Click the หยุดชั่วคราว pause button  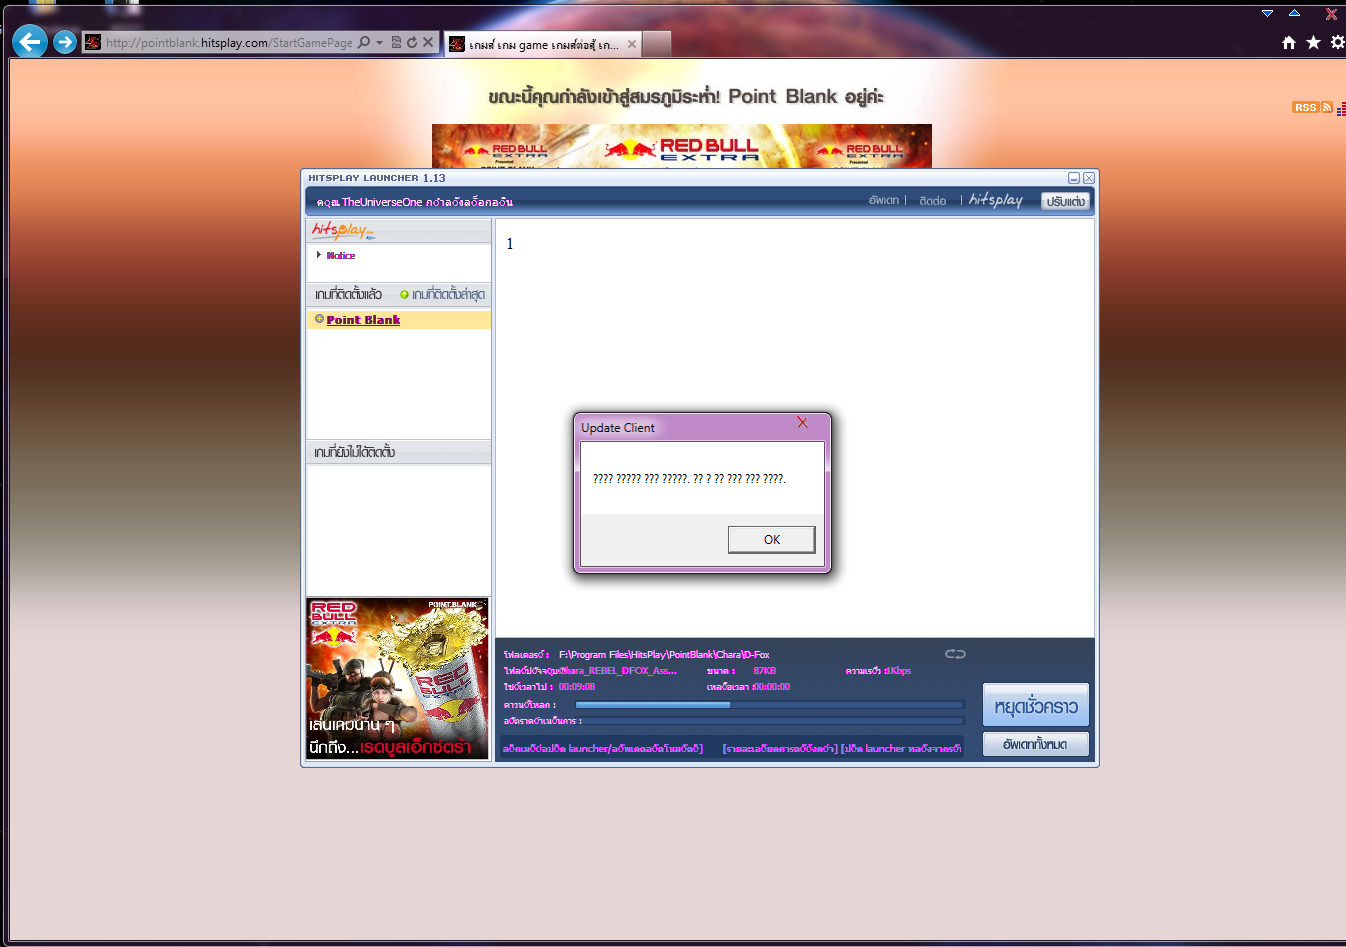click(x=1036, y=706)
